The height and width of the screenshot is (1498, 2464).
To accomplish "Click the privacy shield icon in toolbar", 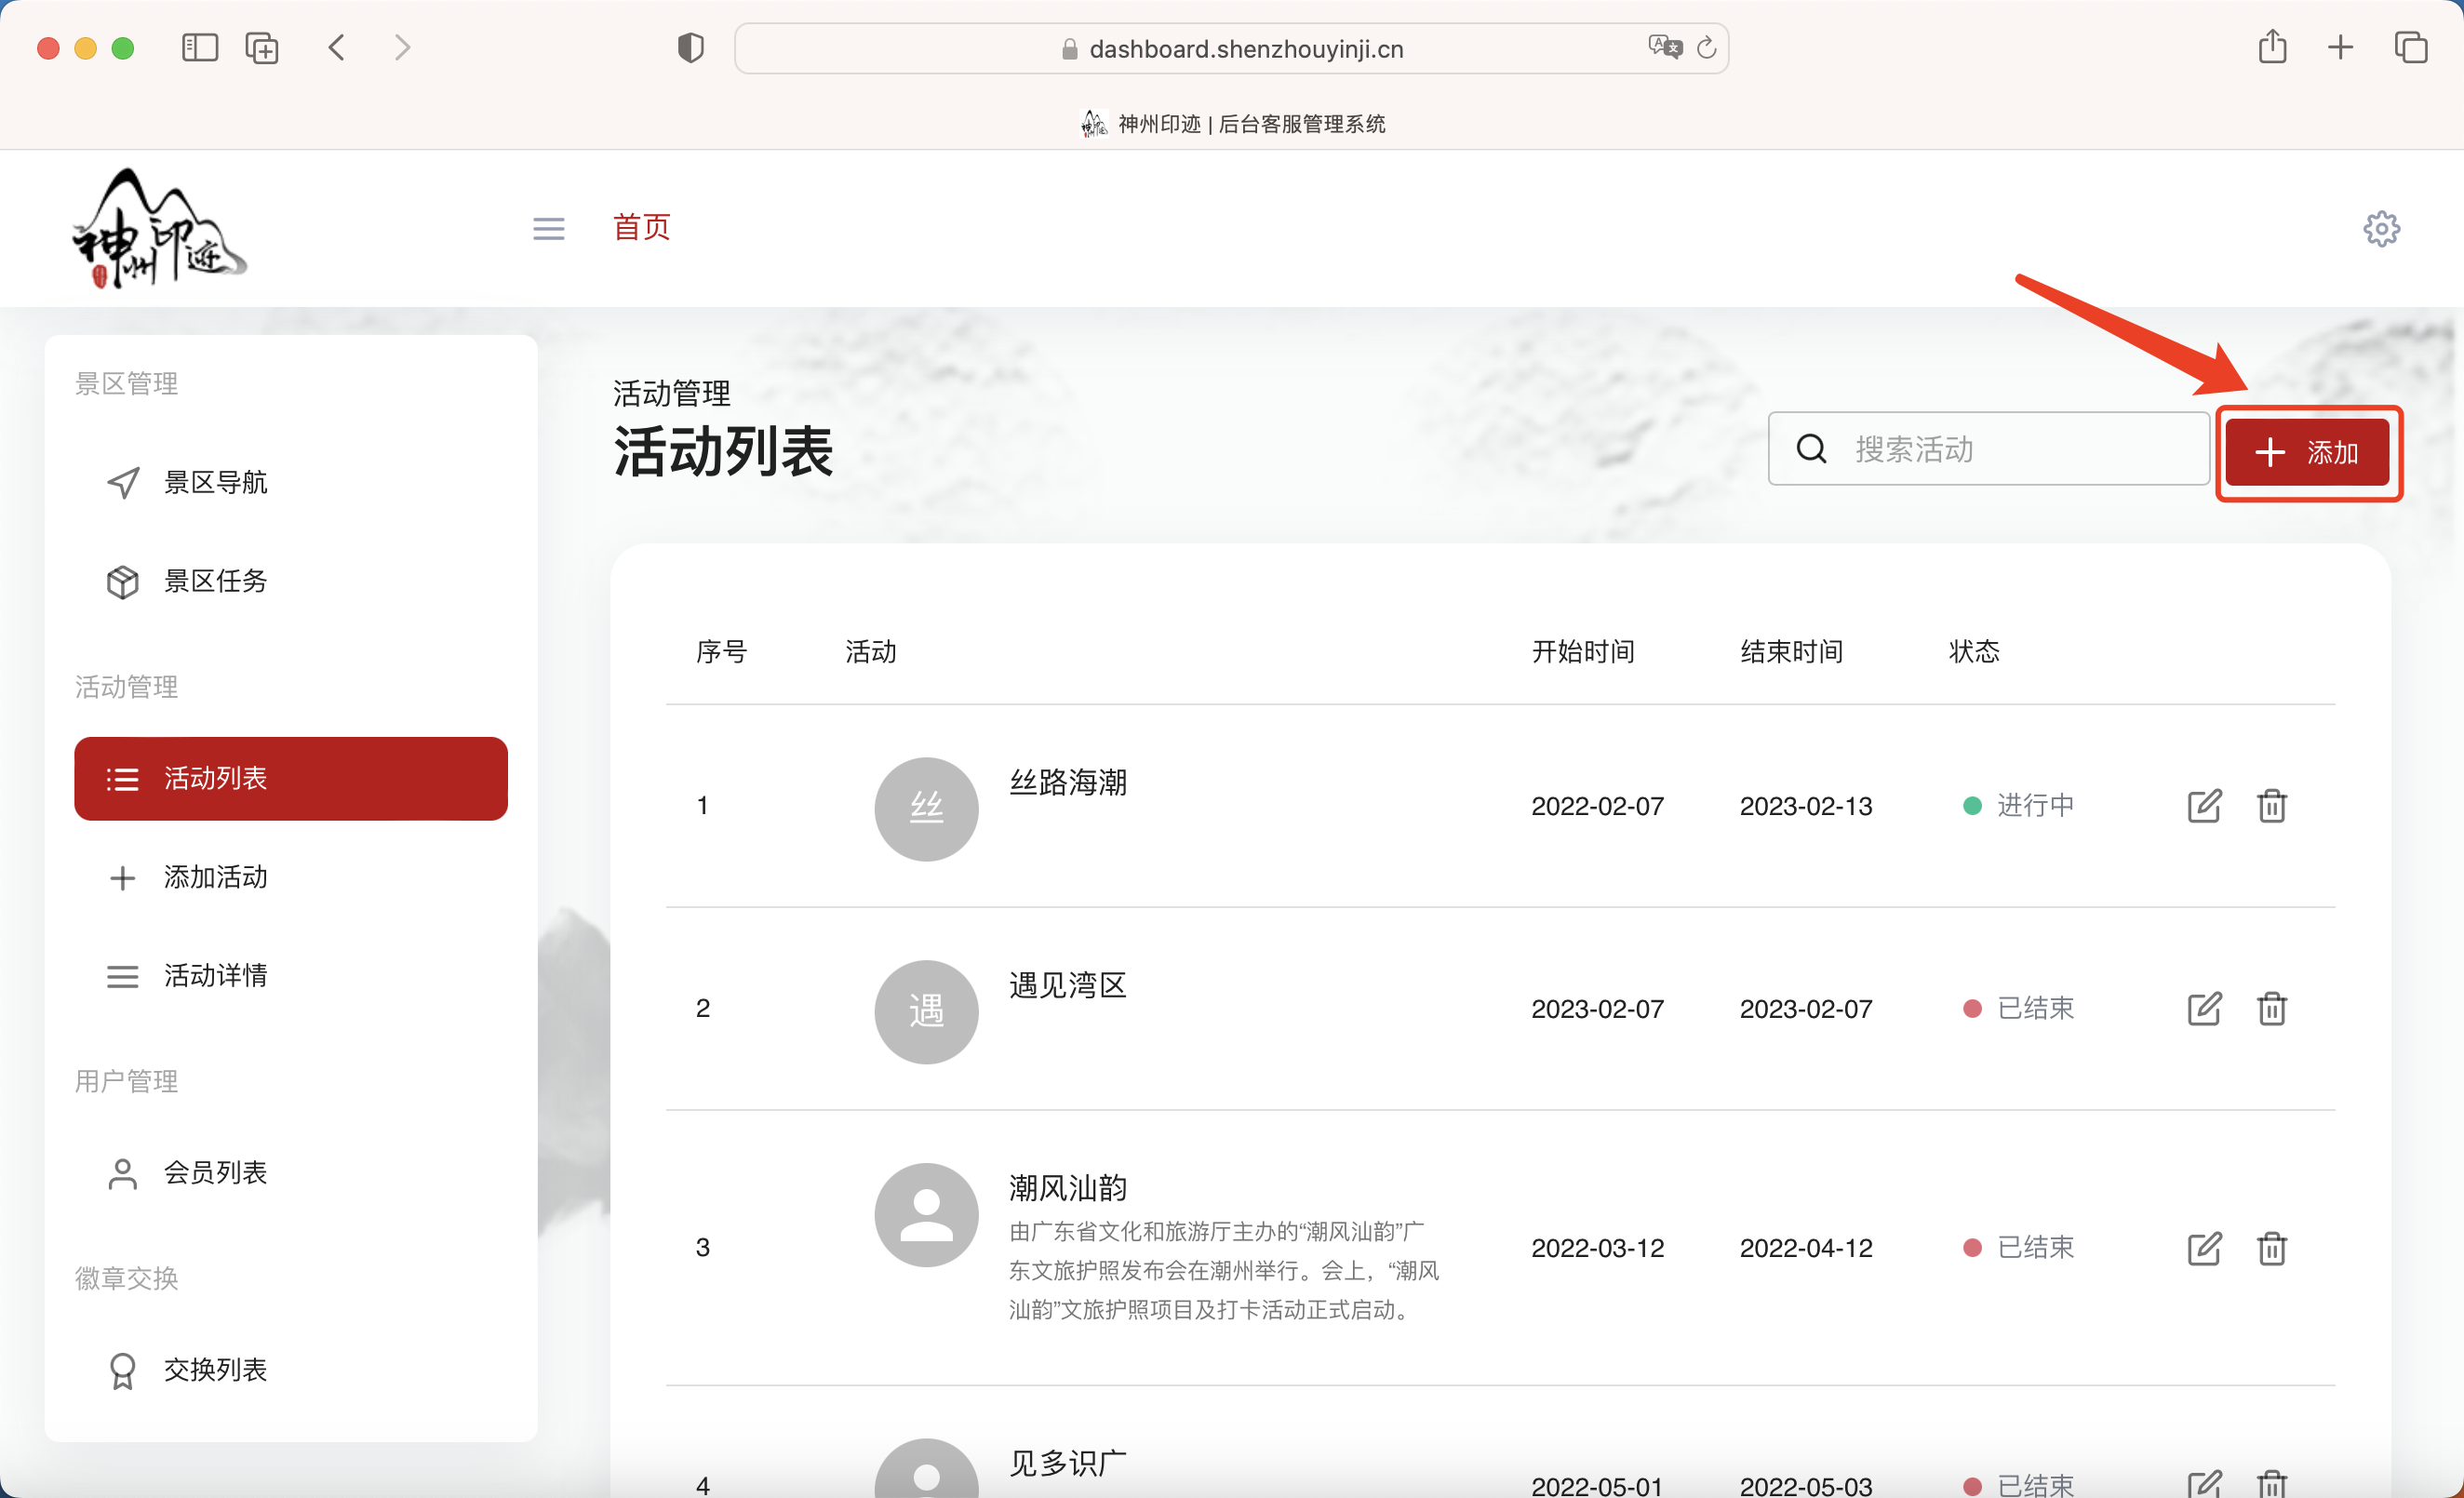I will coord(690,47).
